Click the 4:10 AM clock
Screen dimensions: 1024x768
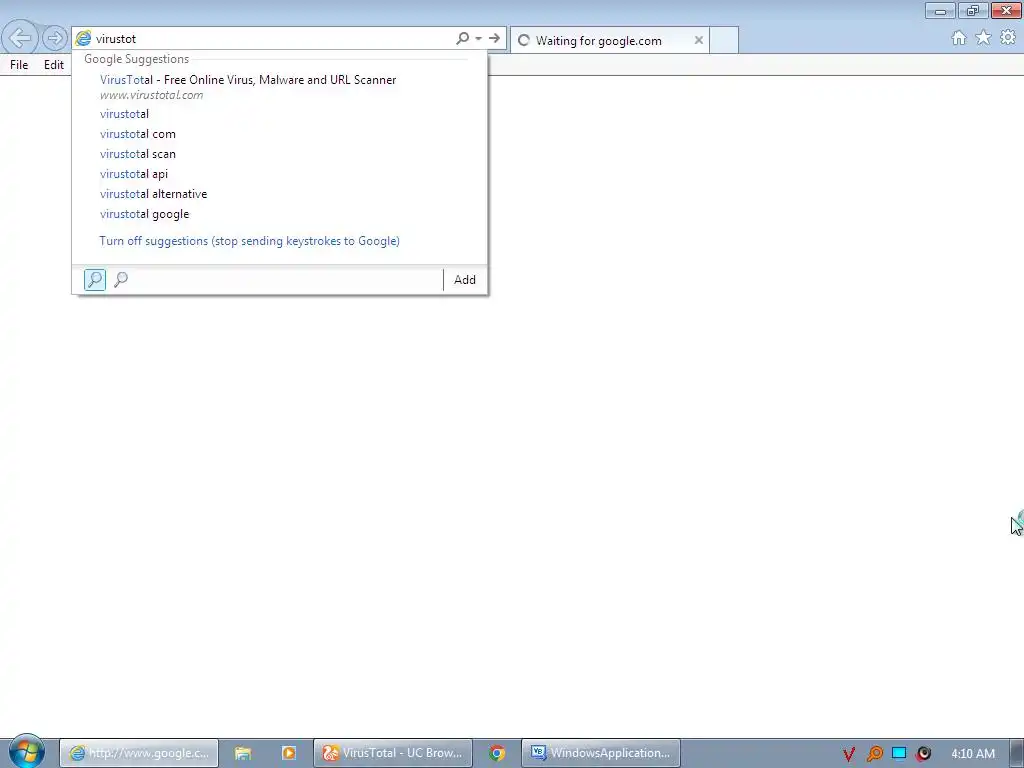[x=973, y=754]
